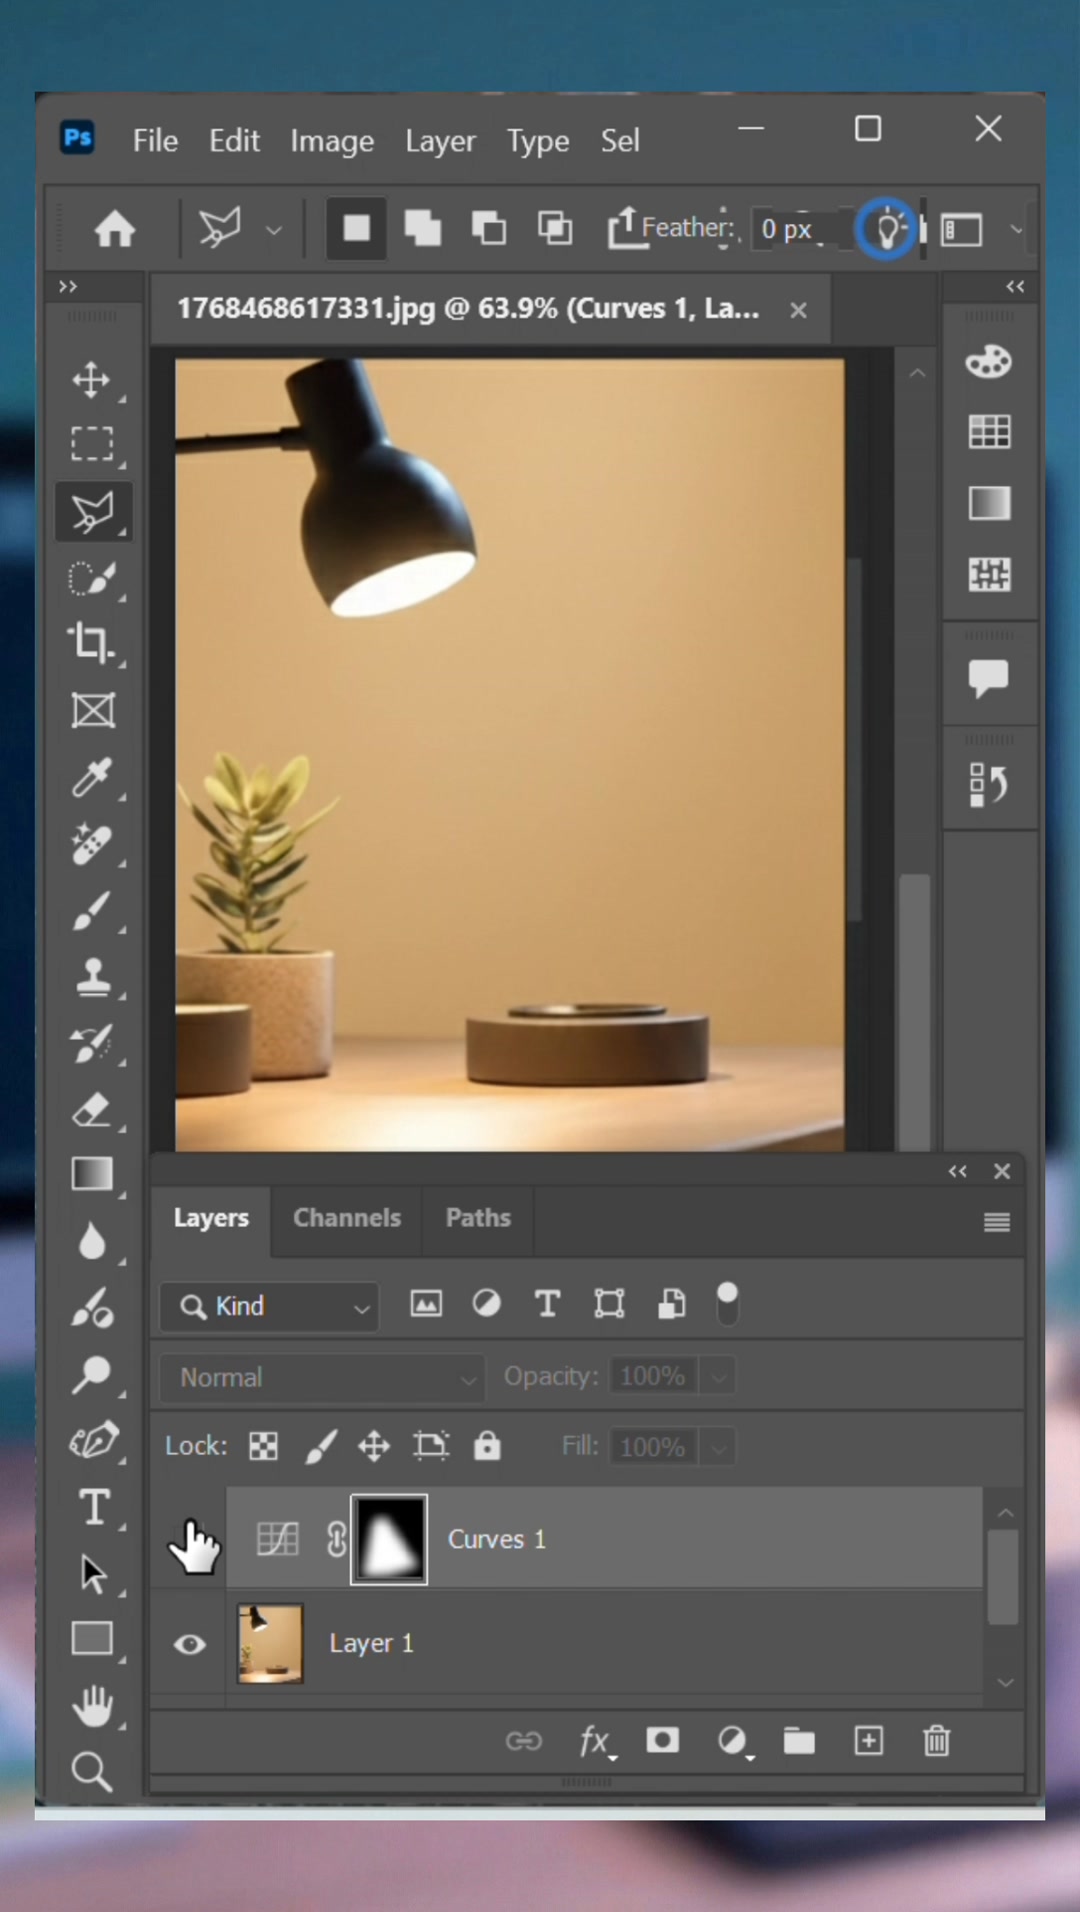This screenshot has height=1912, width=1080.
Task: Open the Fill slider dropdown arrow
Action: (718, 1447)
